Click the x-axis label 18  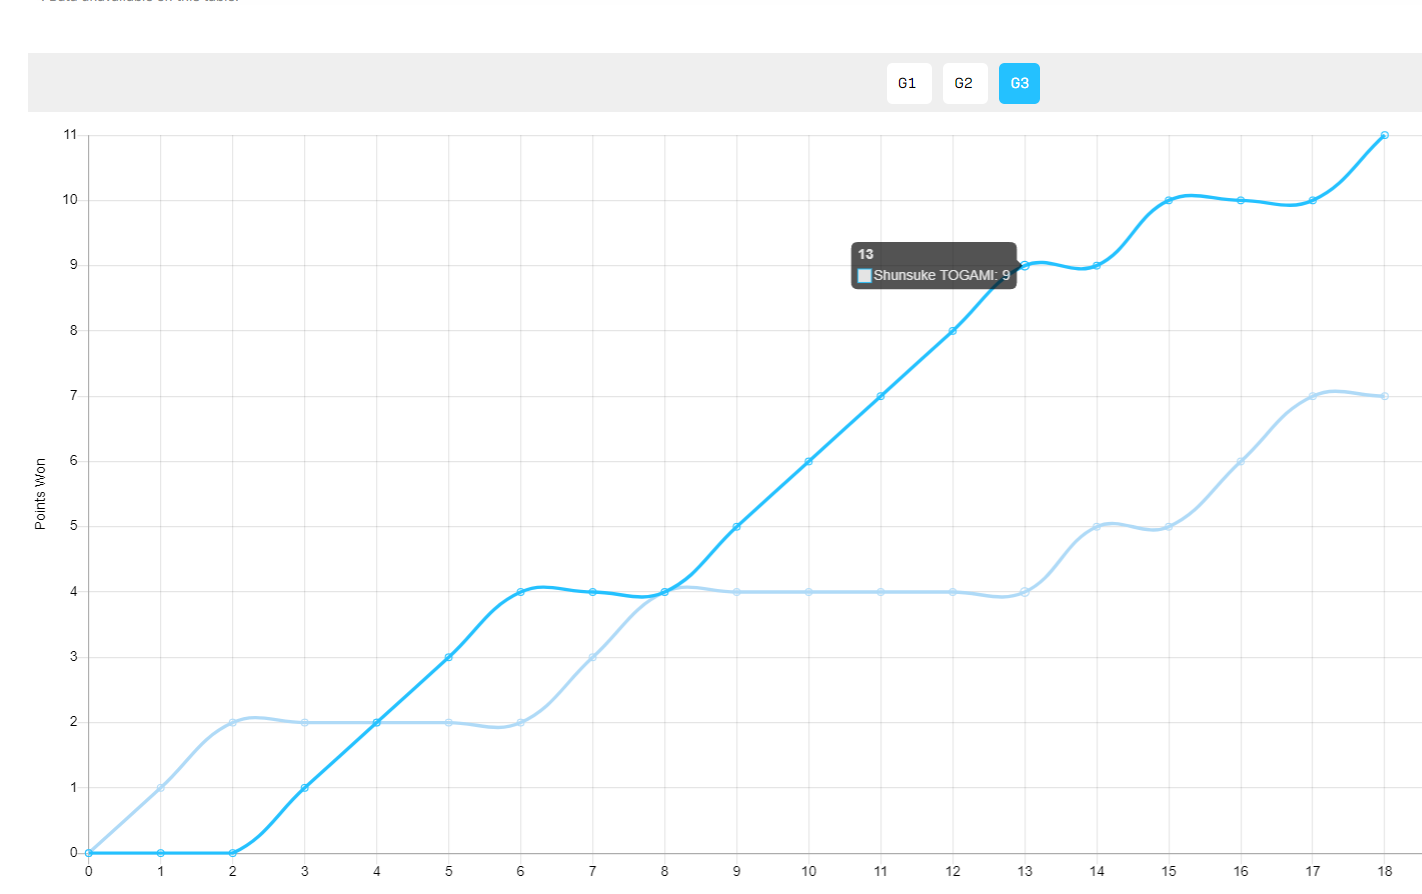1385,871
